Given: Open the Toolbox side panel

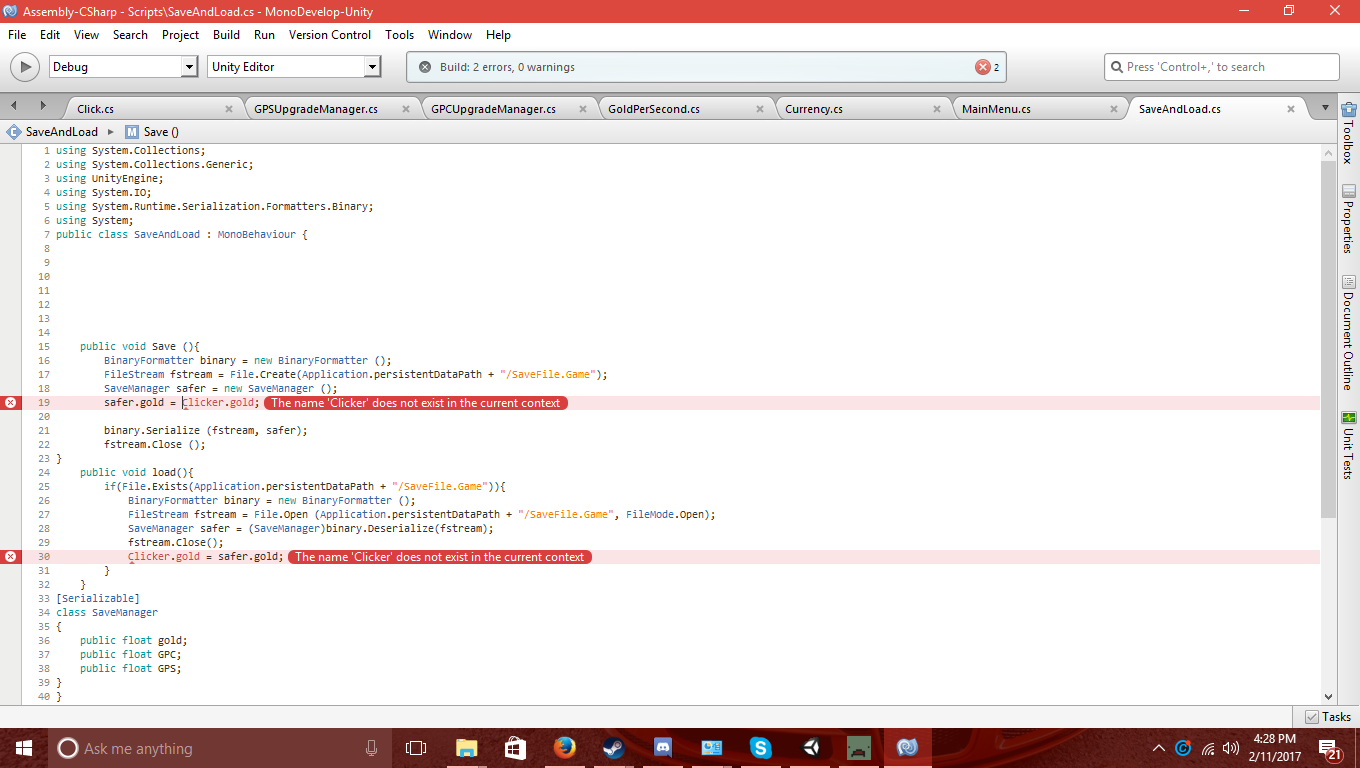Looking at the screenshot, I should [x=1349, y=132].
